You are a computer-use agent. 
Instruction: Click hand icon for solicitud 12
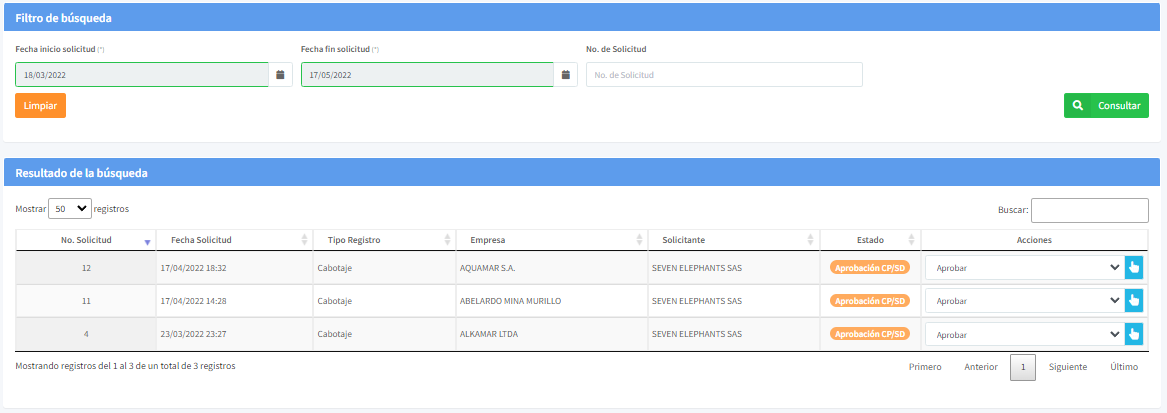click(1133, 268)
